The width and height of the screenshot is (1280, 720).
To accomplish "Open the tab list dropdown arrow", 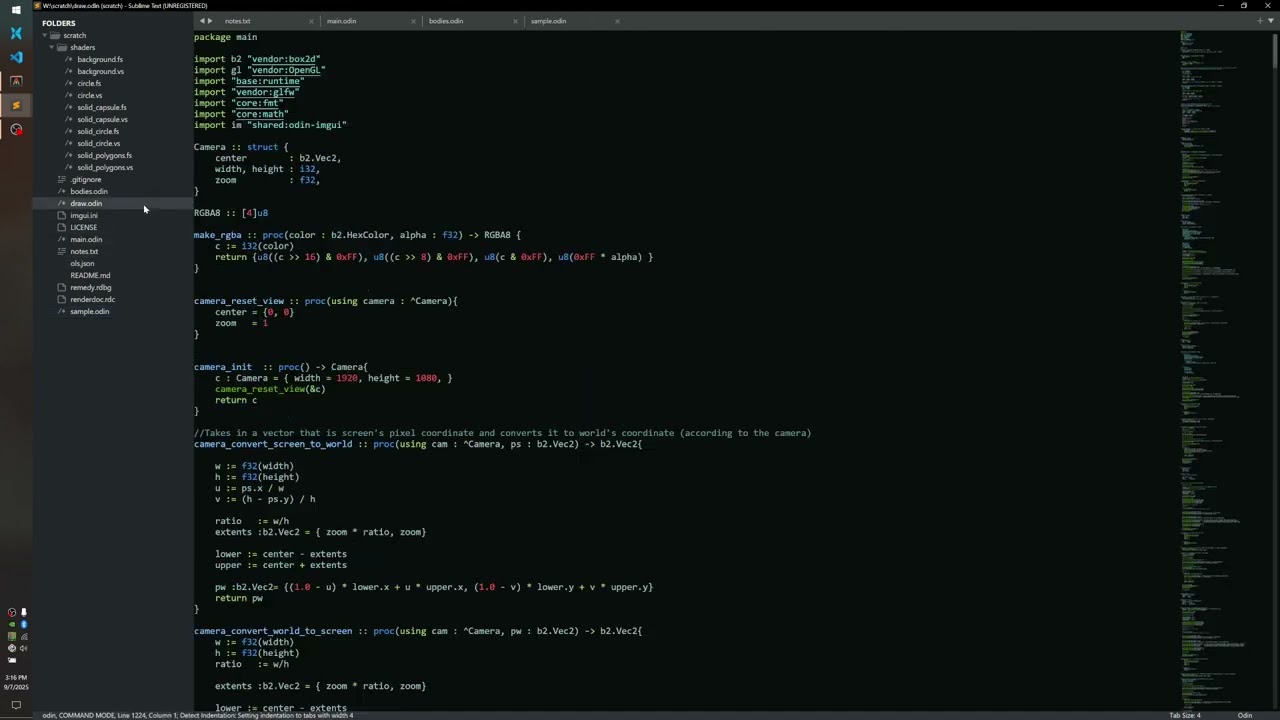I will point(1270,21).
